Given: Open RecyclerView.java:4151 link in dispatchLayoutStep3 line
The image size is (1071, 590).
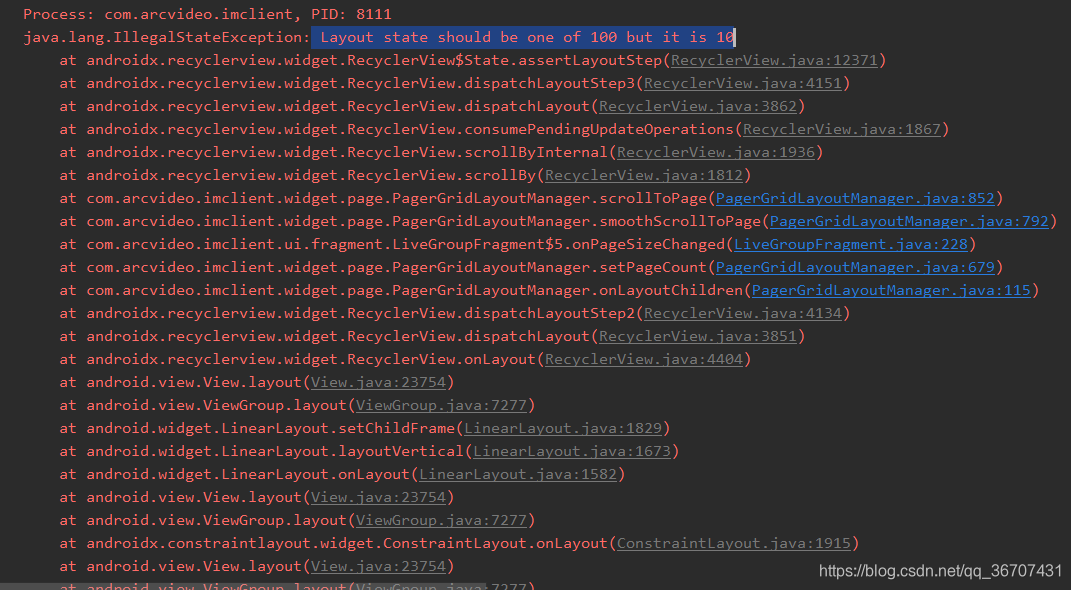Looking at the screenshot, I should point(742,83).
